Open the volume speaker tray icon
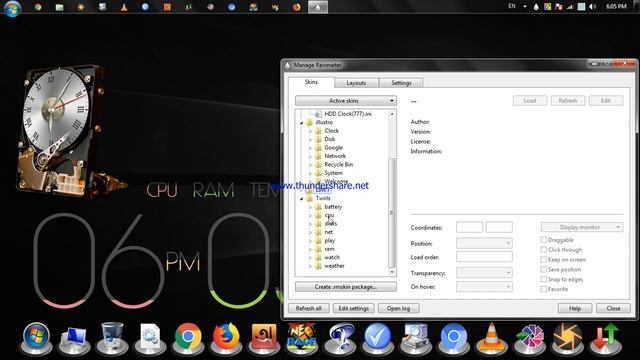The image size is (640, 360). [x=593, y=7]
